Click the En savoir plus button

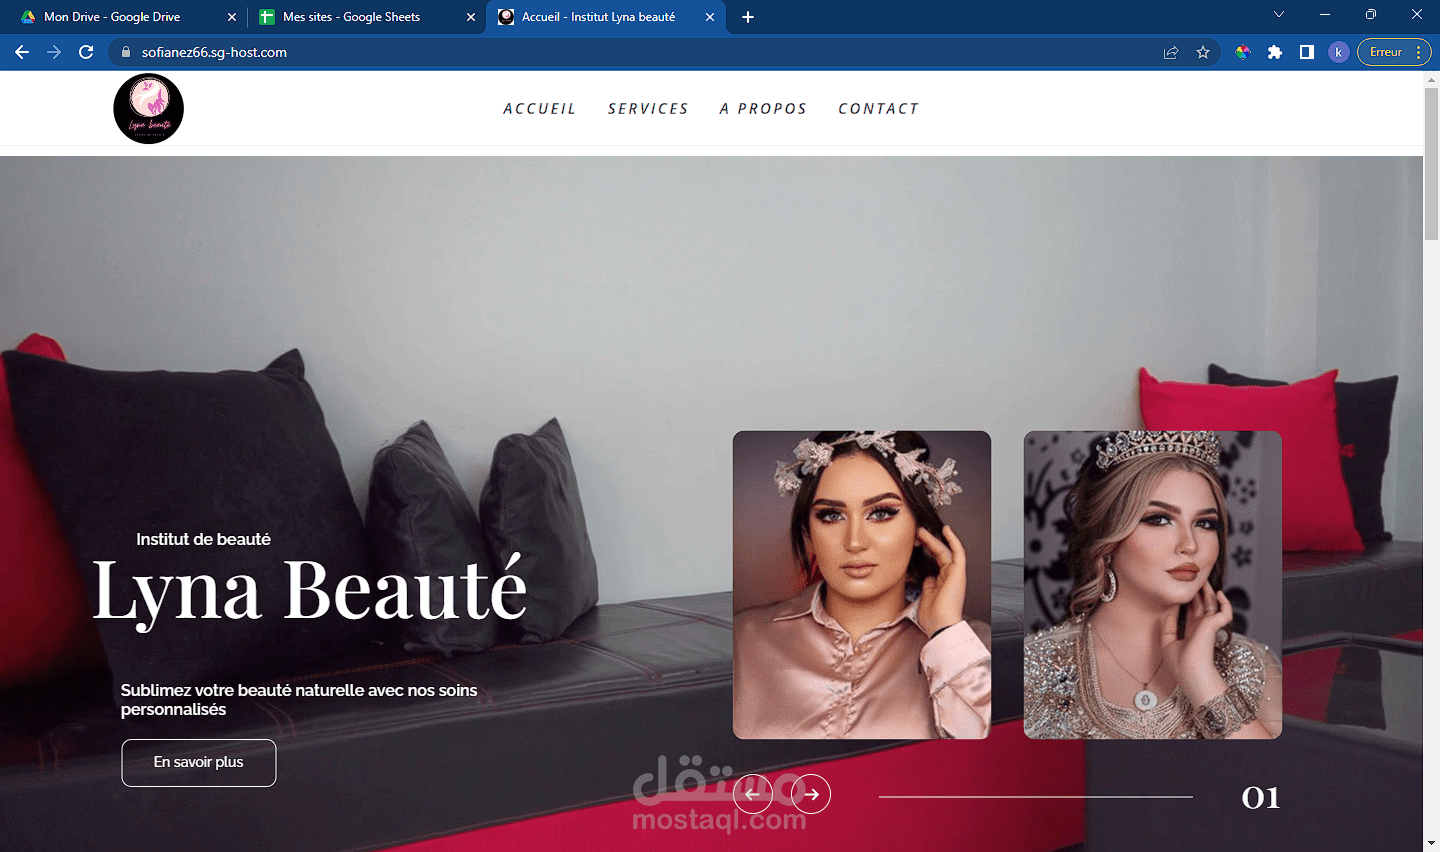click(199, 762)
